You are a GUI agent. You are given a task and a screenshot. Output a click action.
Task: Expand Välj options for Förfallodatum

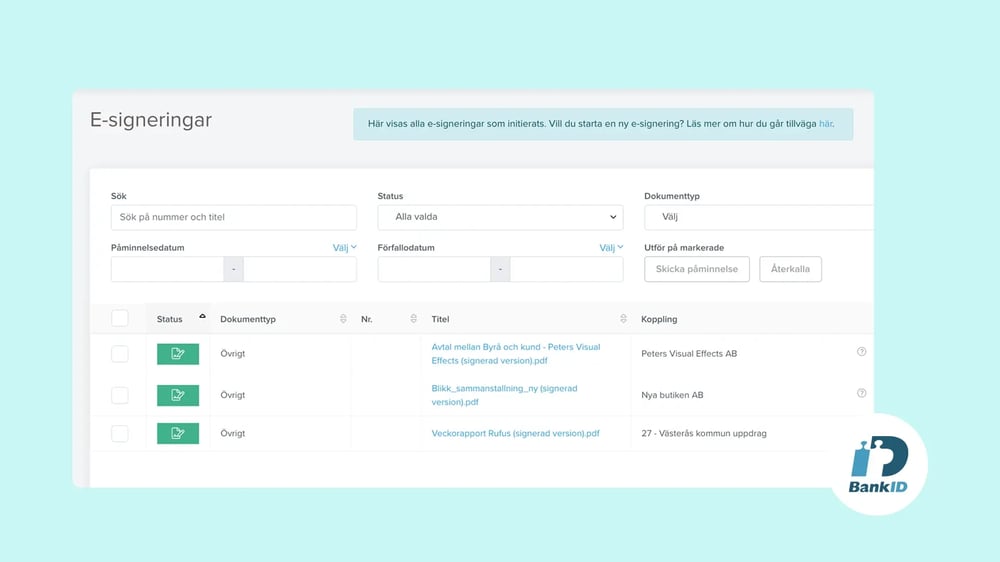click(611, 247)
